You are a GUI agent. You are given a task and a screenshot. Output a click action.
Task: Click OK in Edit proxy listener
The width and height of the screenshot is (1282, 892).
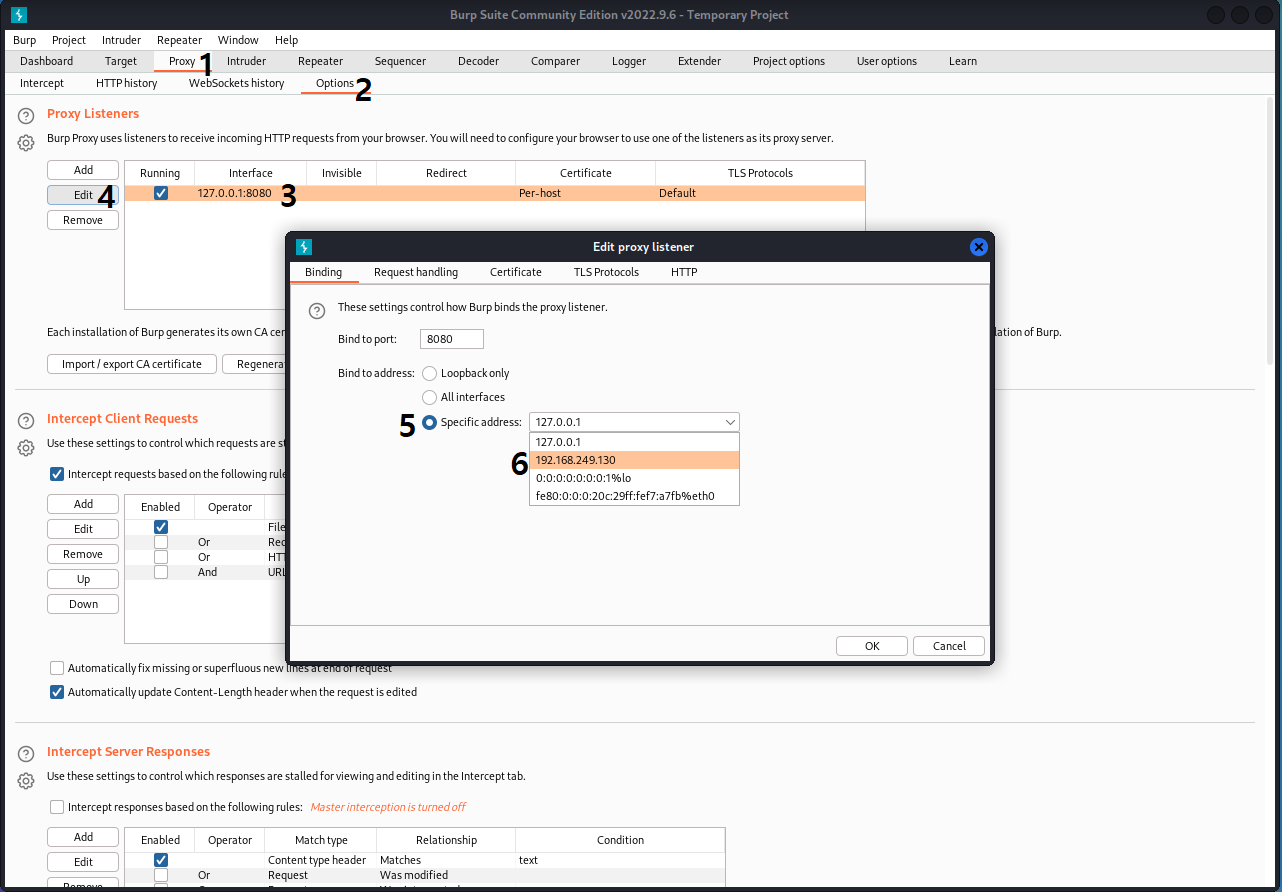[872, 646]
